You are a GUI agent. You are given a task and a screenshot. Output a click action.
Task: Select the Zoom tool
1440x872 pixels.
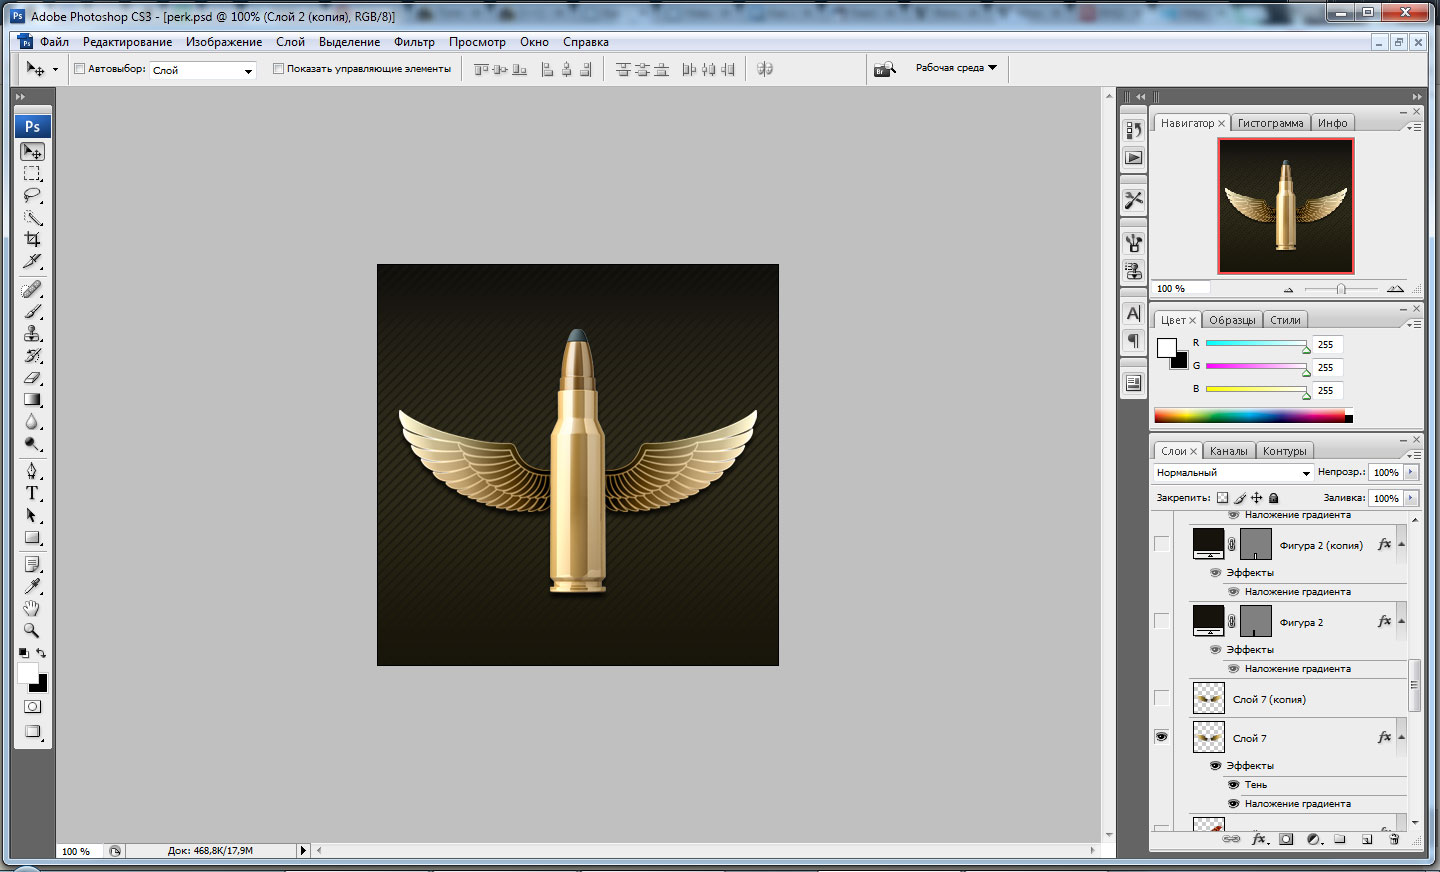point(33,631)
